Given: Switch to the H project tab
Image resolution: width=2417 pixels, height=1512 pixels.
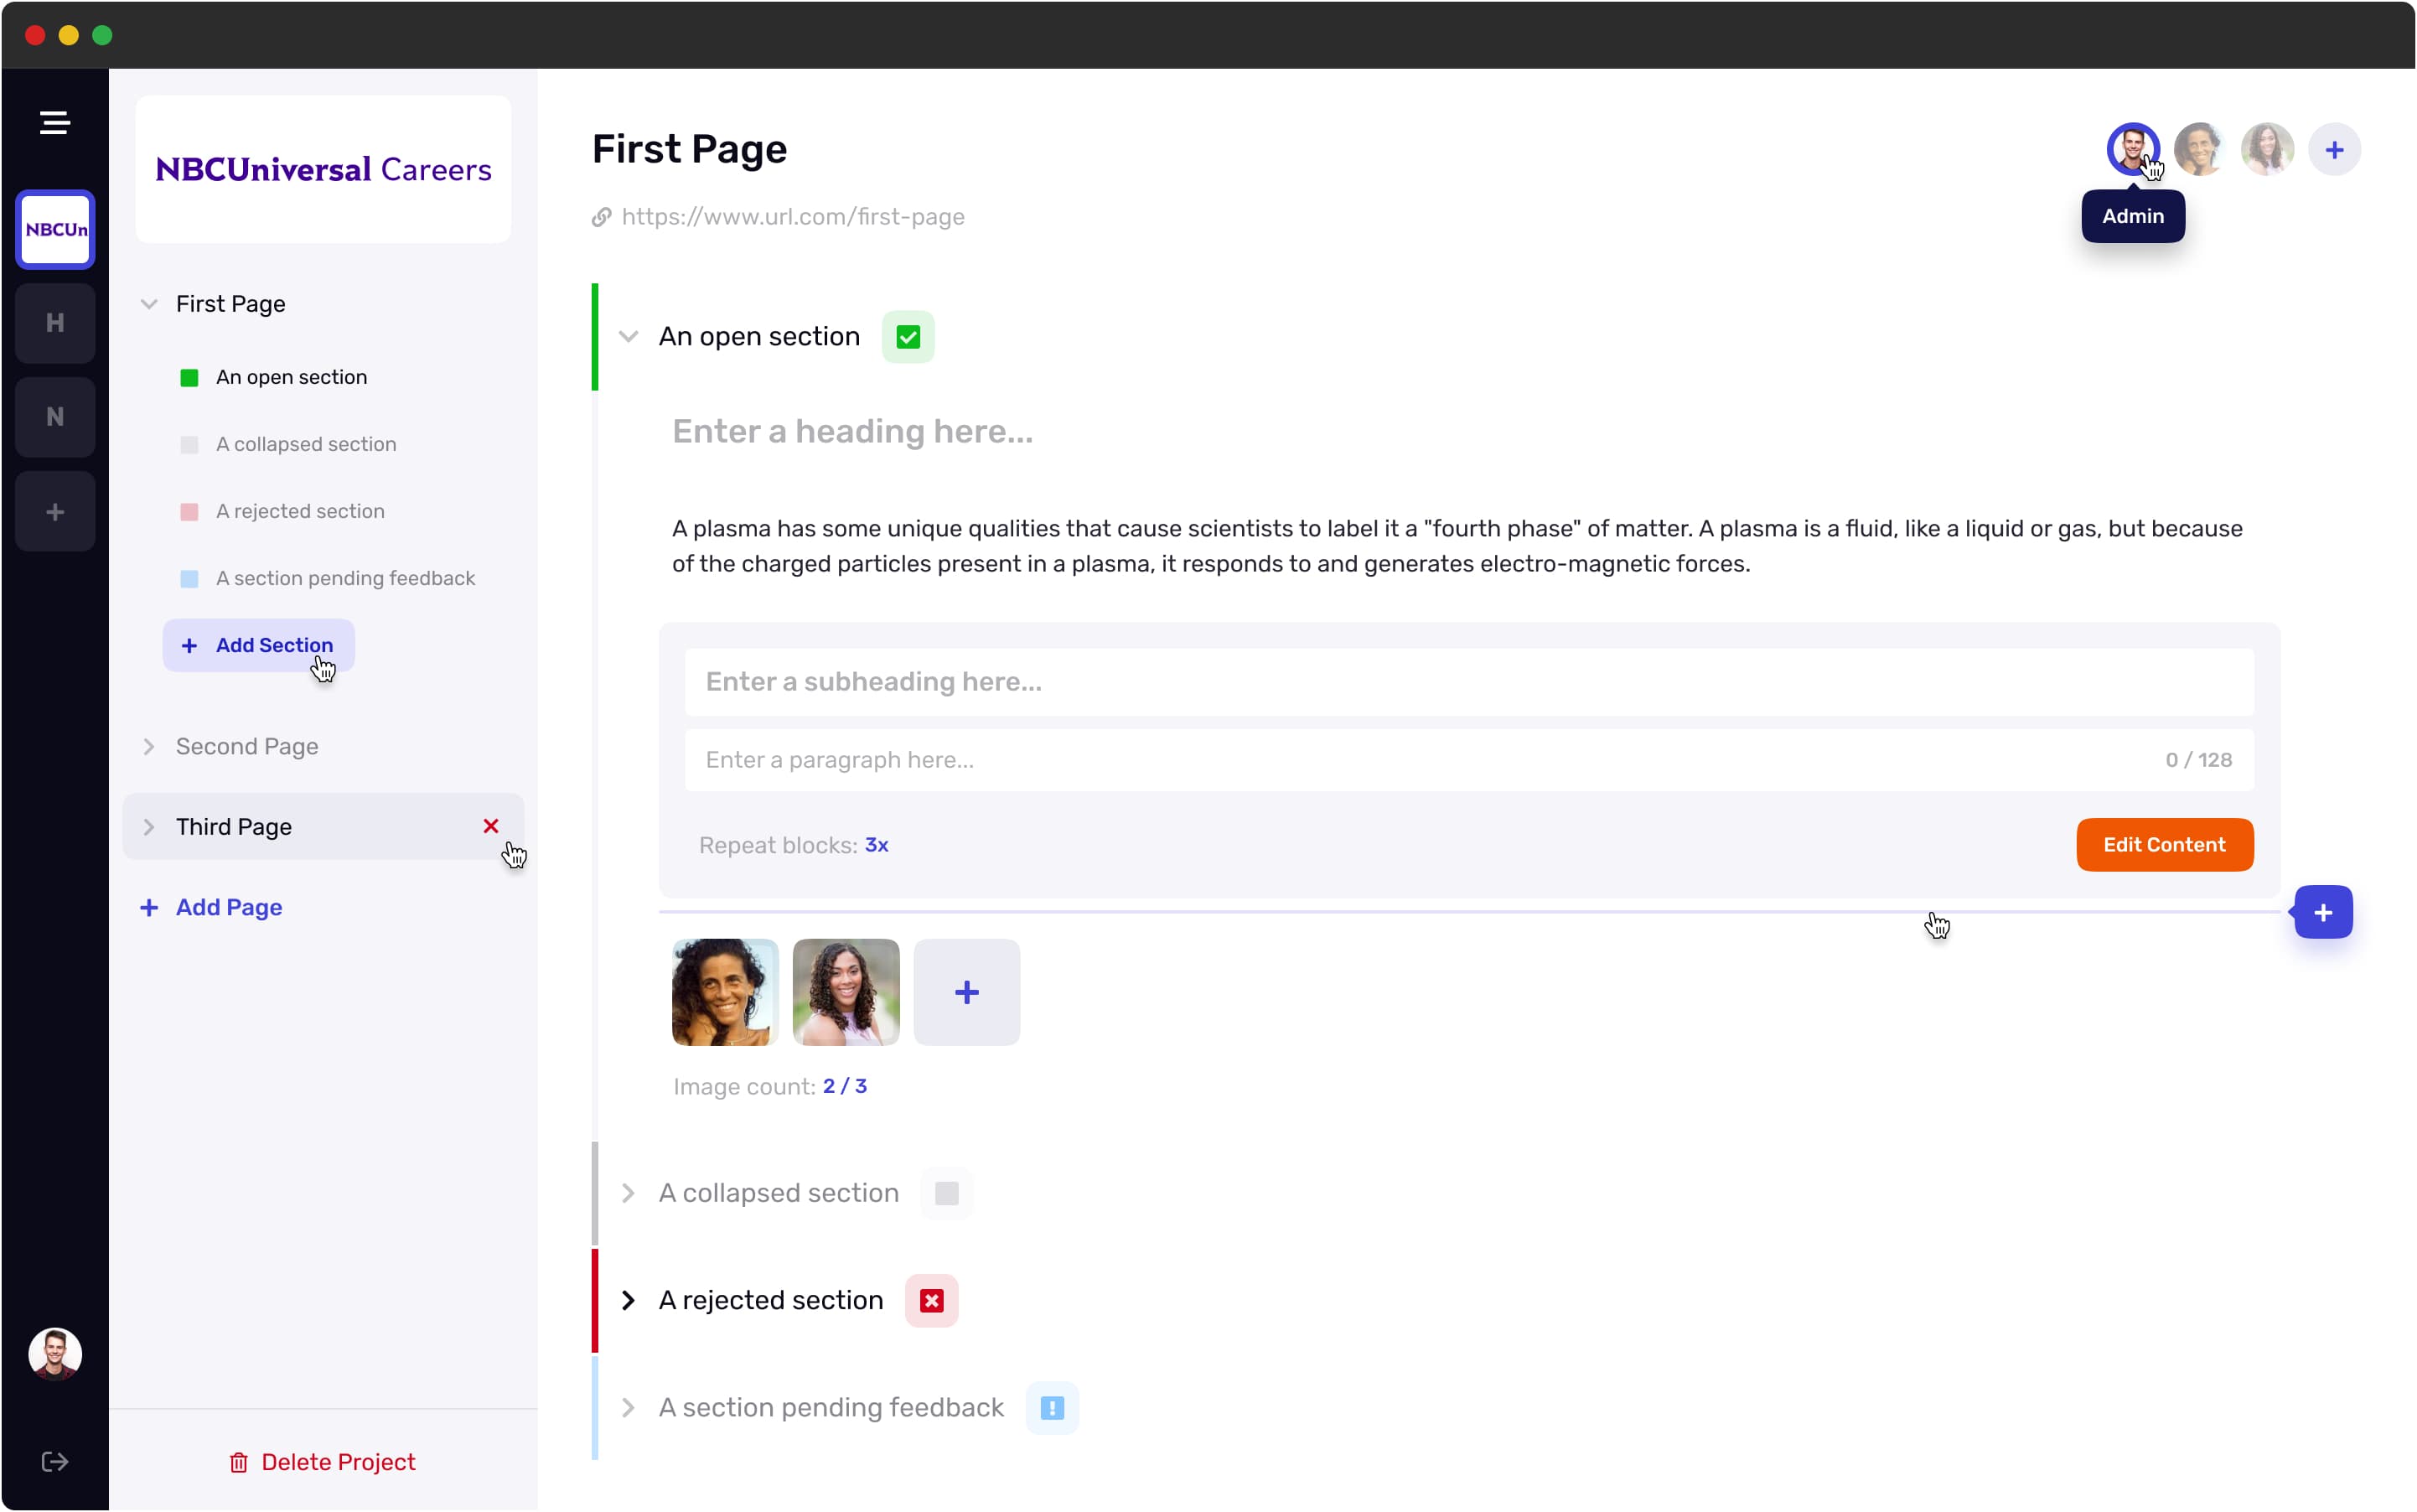Looking at the screenshot, I should [55, 323].
